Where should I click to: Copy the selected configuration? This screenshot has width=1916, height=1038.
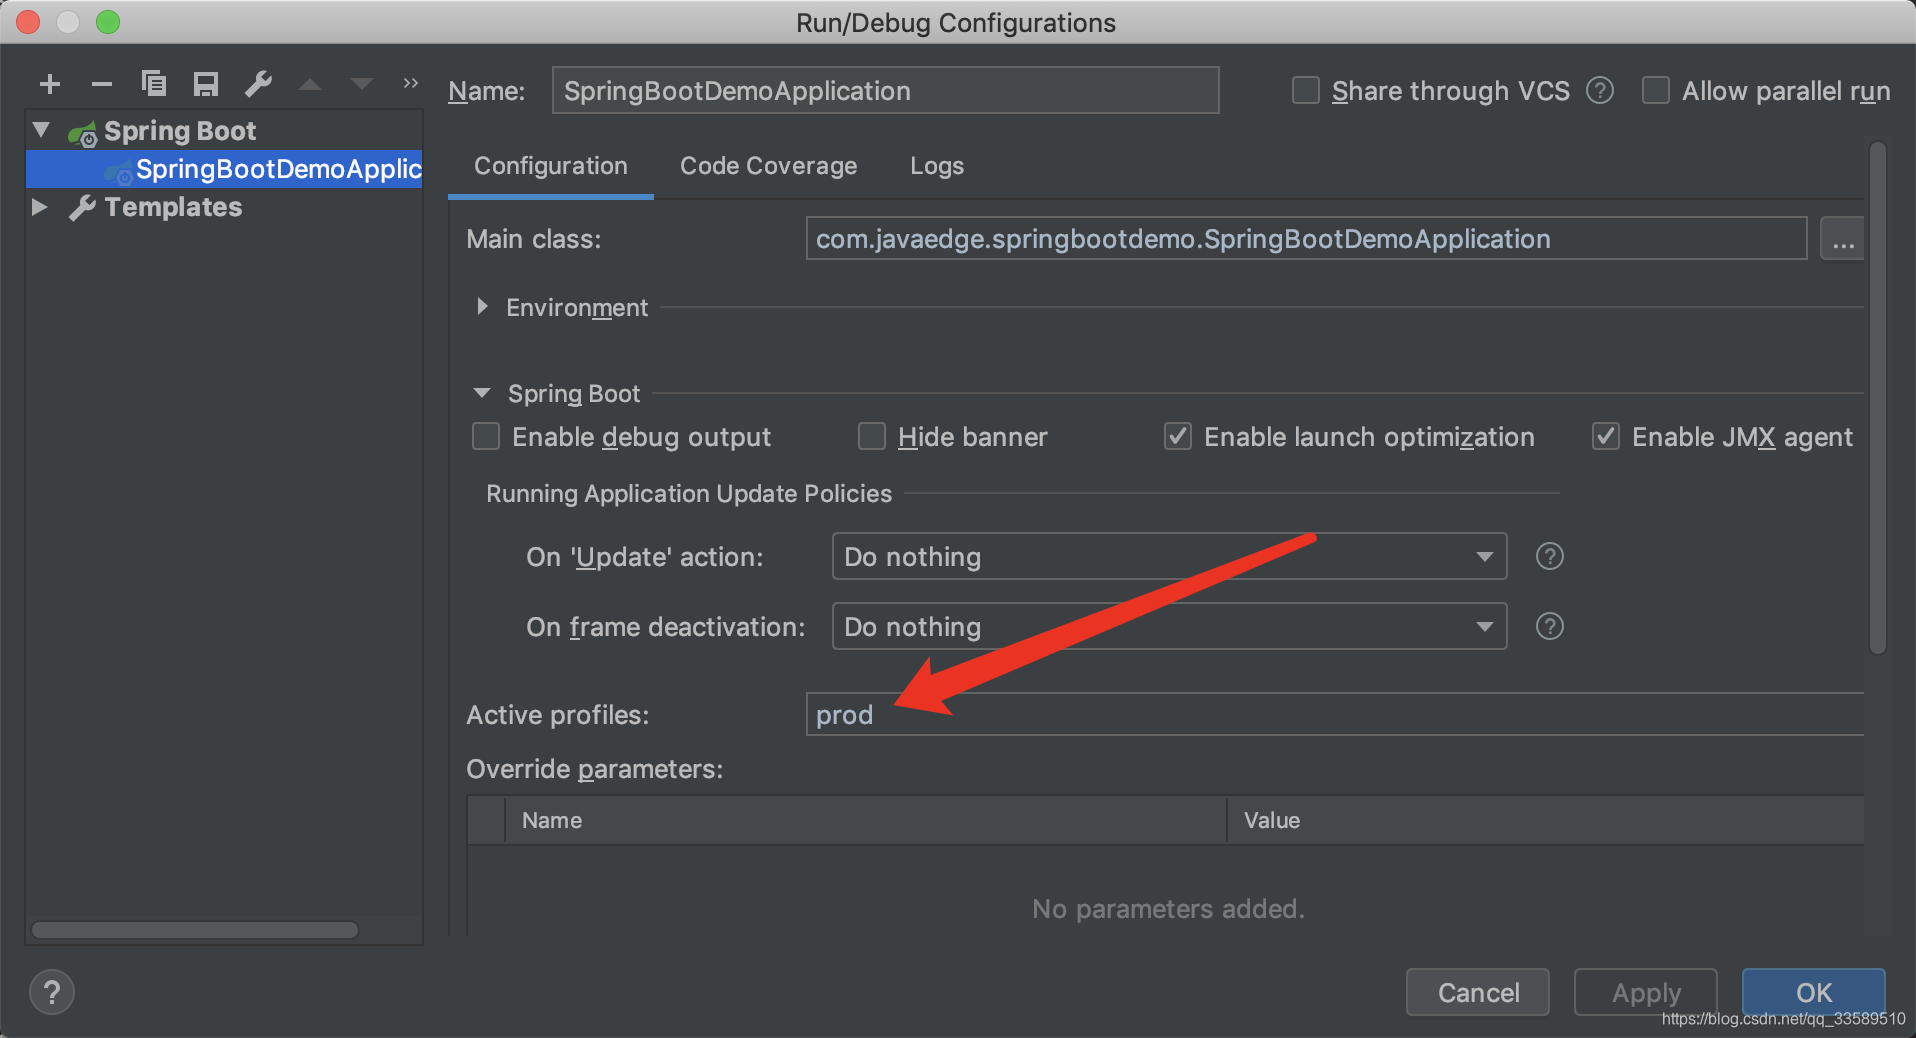153,84
